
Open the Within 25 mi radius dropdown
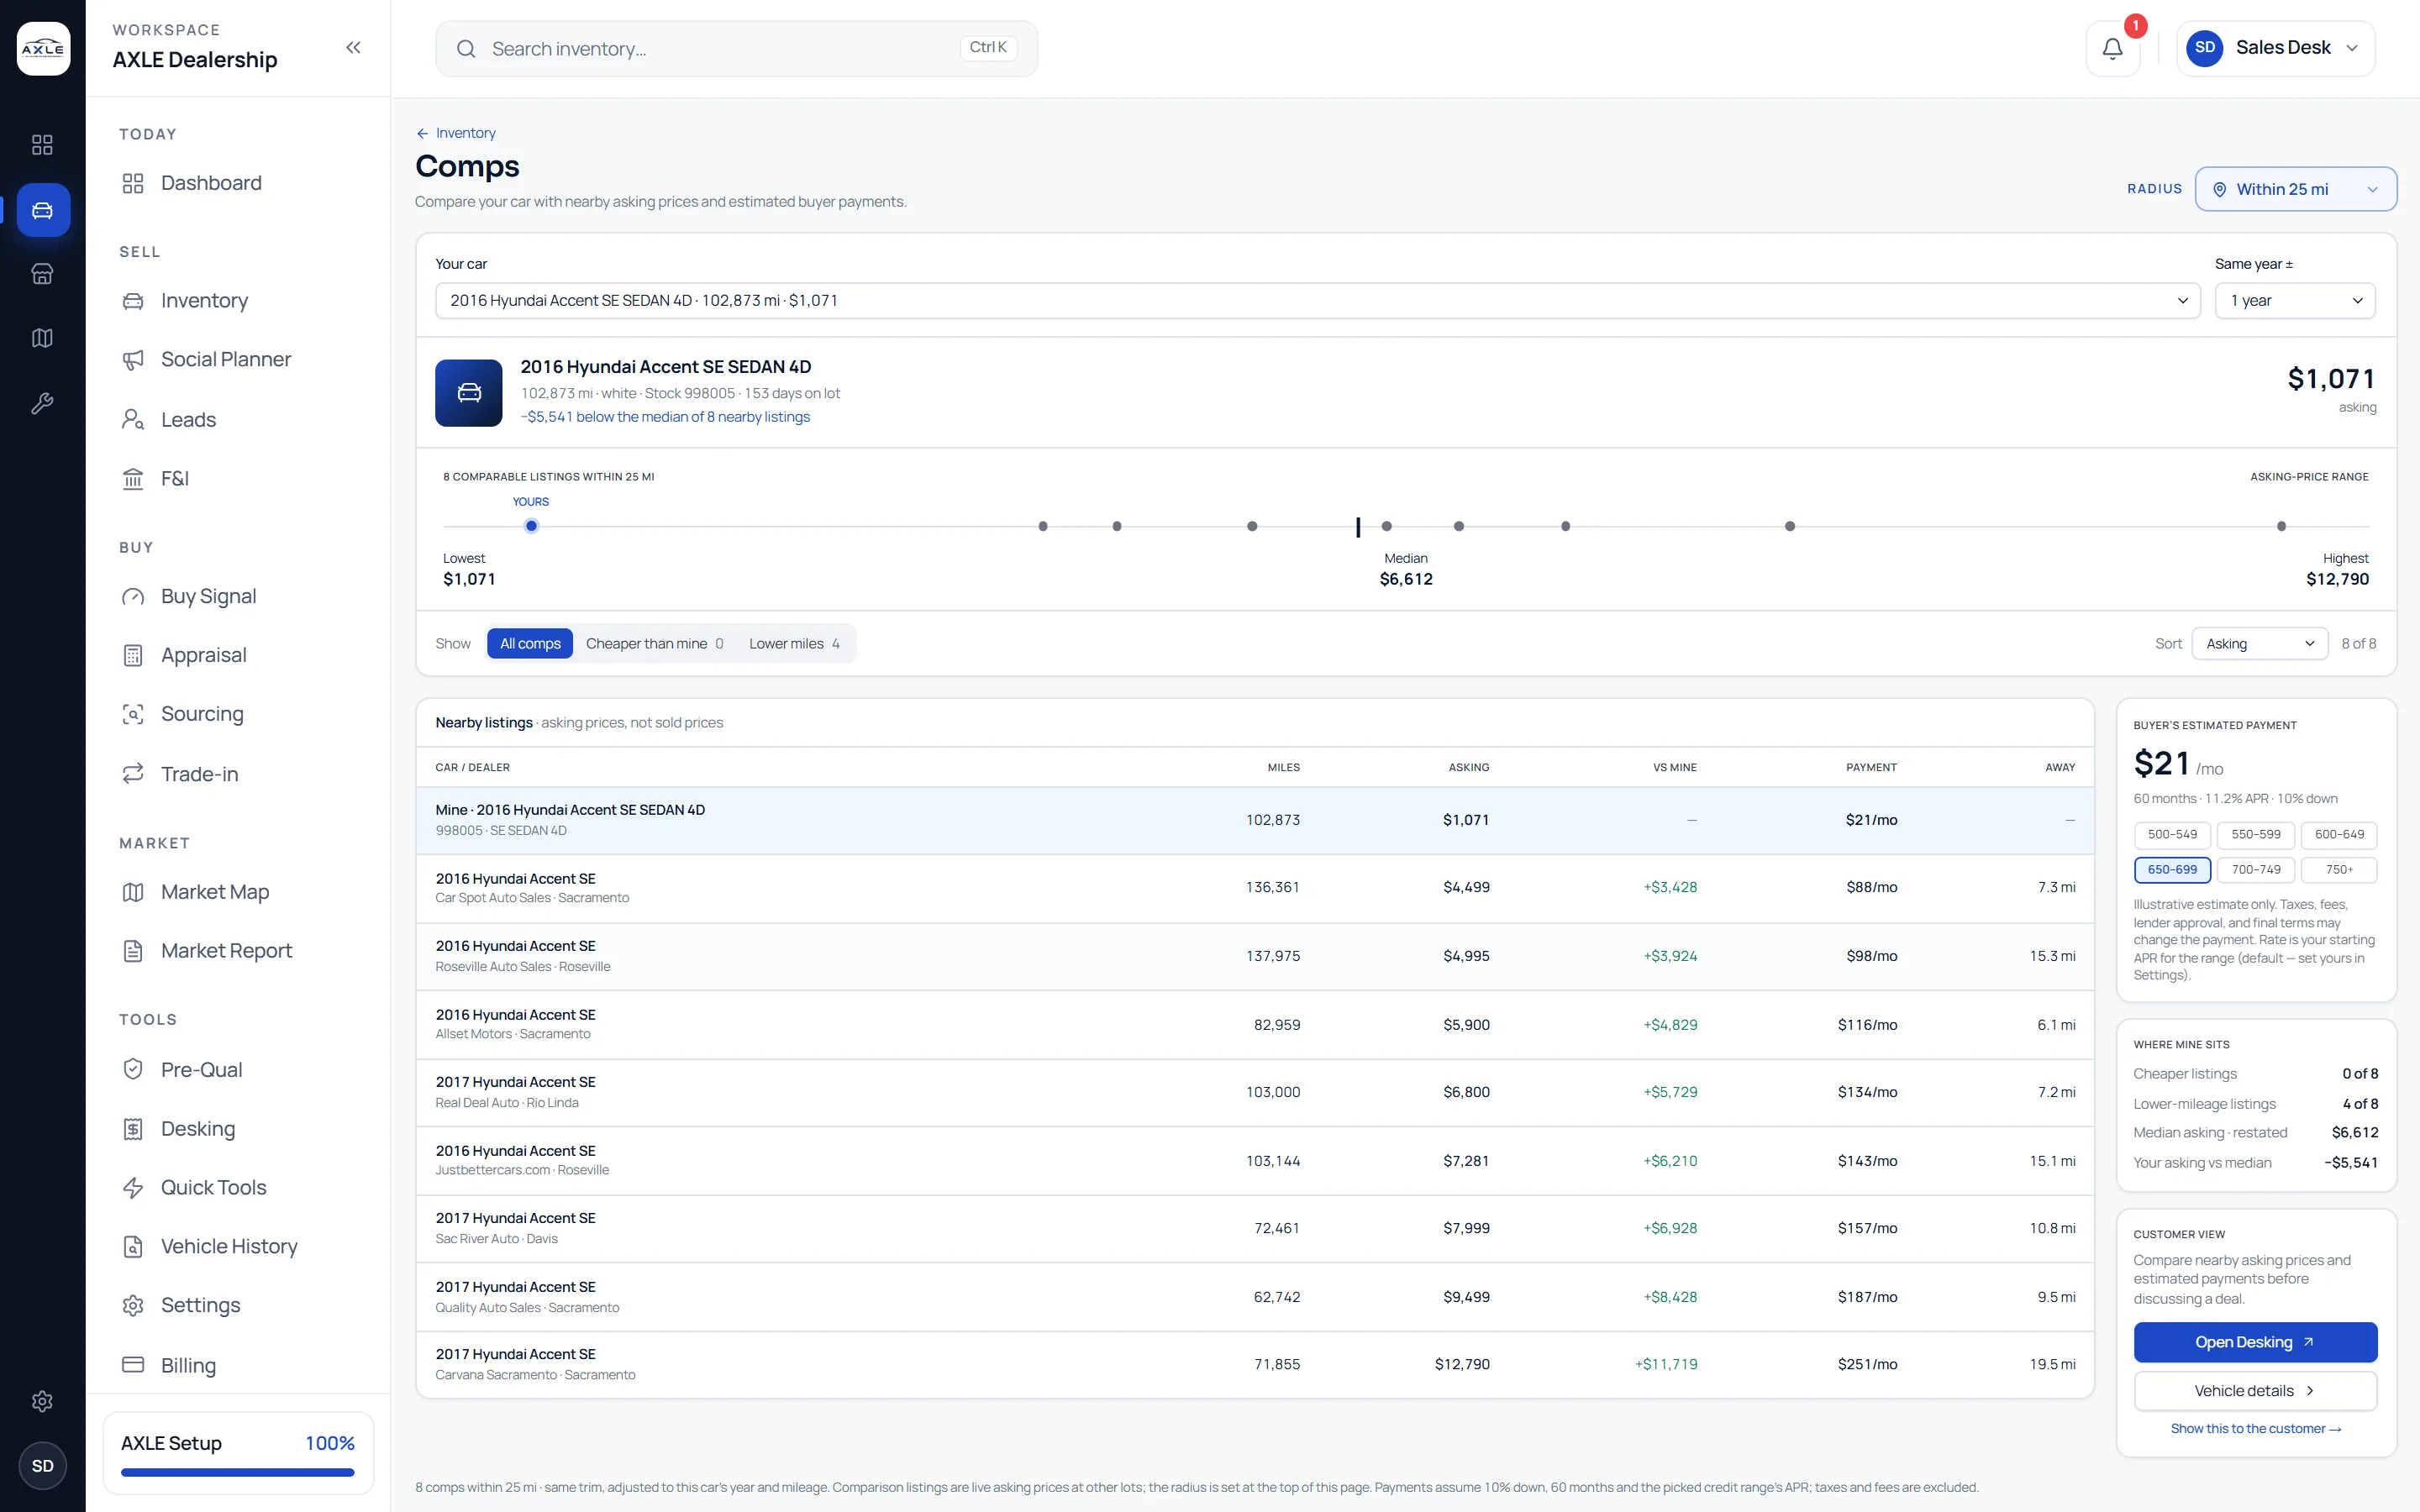coord(2295,189)
